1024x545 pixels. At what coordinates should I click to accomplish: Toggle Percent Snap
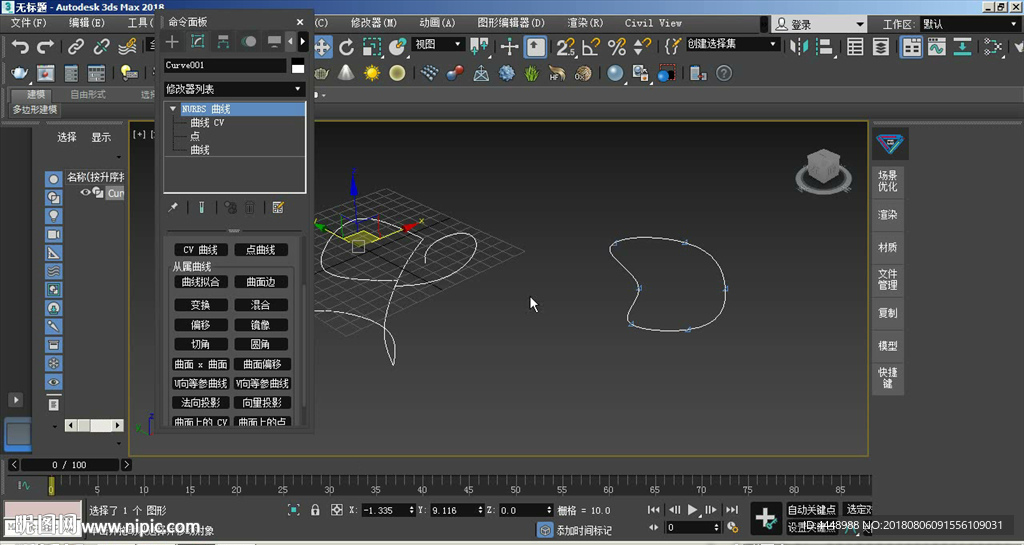(x=616, y=47)
